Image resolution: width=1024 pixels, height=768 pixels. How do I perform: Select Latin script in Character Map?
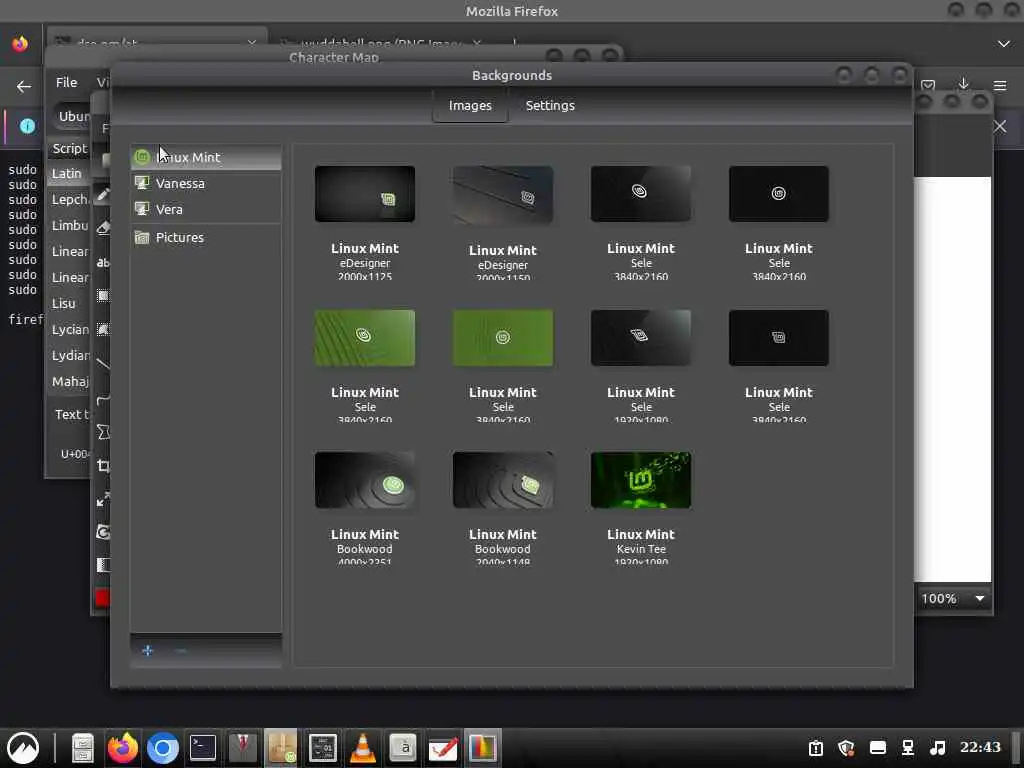tap(67, 174)
